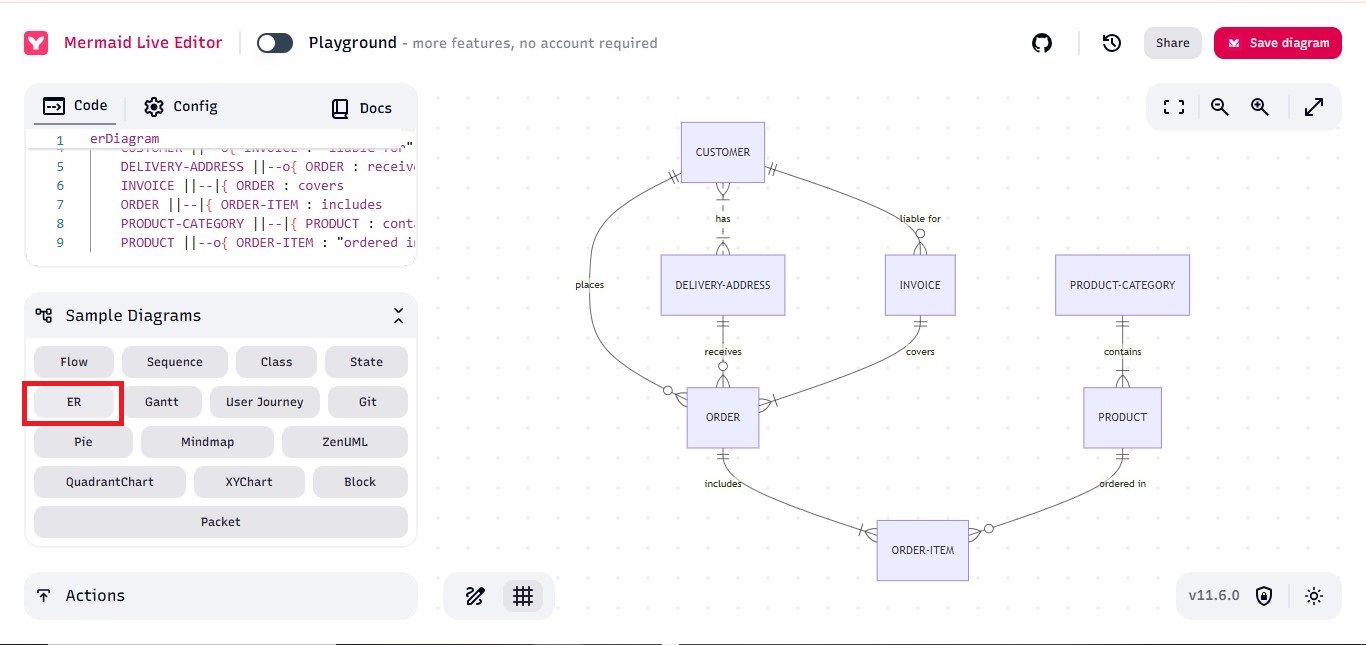Viewport: 1366px width, 645px height.
Task: Load the Block sample diagram
Action: coord(360,482)
